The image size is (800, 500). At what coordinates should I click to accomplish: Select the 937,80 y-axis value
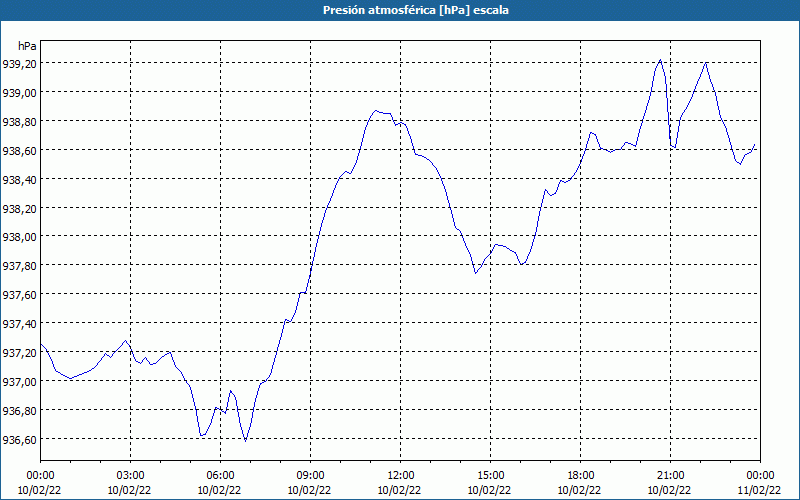click(19, 266)
